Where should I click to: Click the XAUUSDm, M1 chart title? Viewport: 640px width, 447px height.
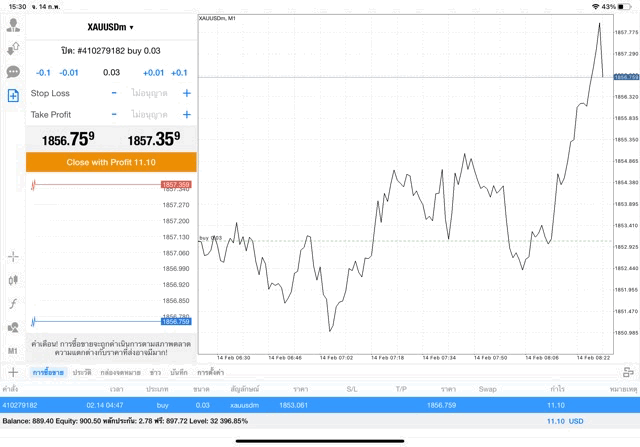coord(217,18)
